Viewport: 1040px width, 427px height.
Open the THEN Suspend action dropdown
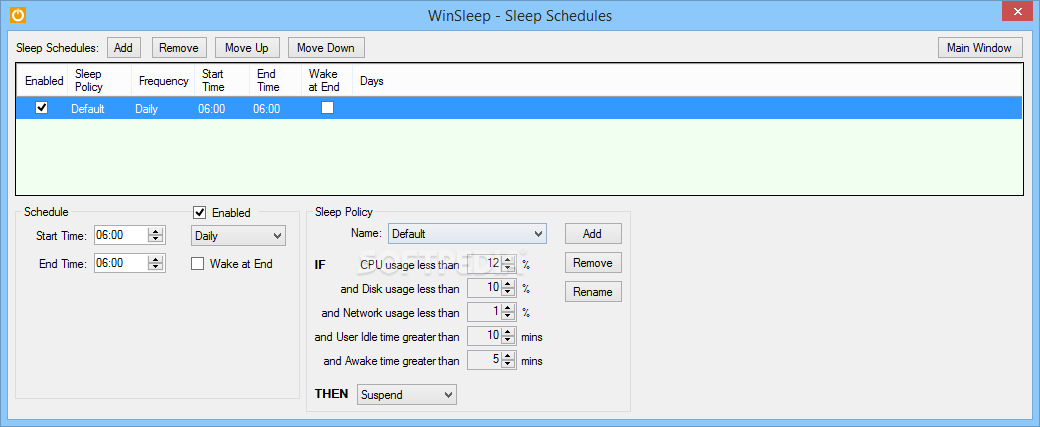tap(407, 395)
